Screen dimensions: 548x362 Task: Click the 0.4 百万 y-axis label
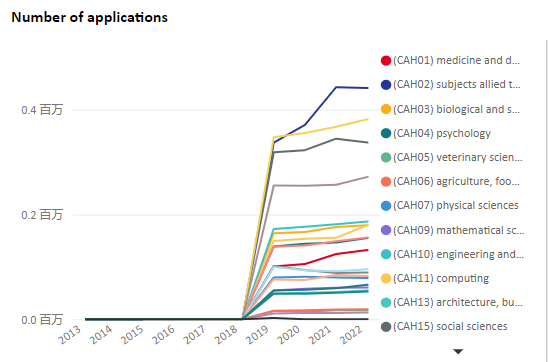[x=42, y=110]
